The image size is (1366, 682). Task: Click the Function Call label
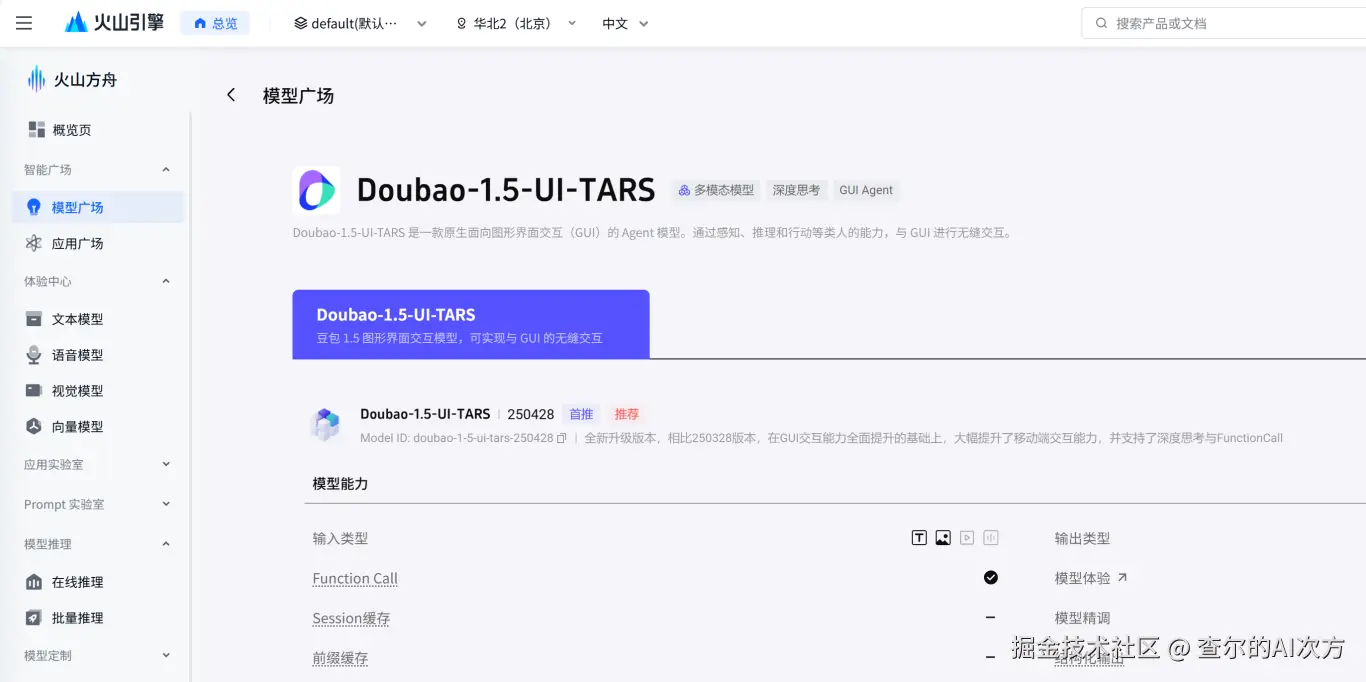pos(355,578)
